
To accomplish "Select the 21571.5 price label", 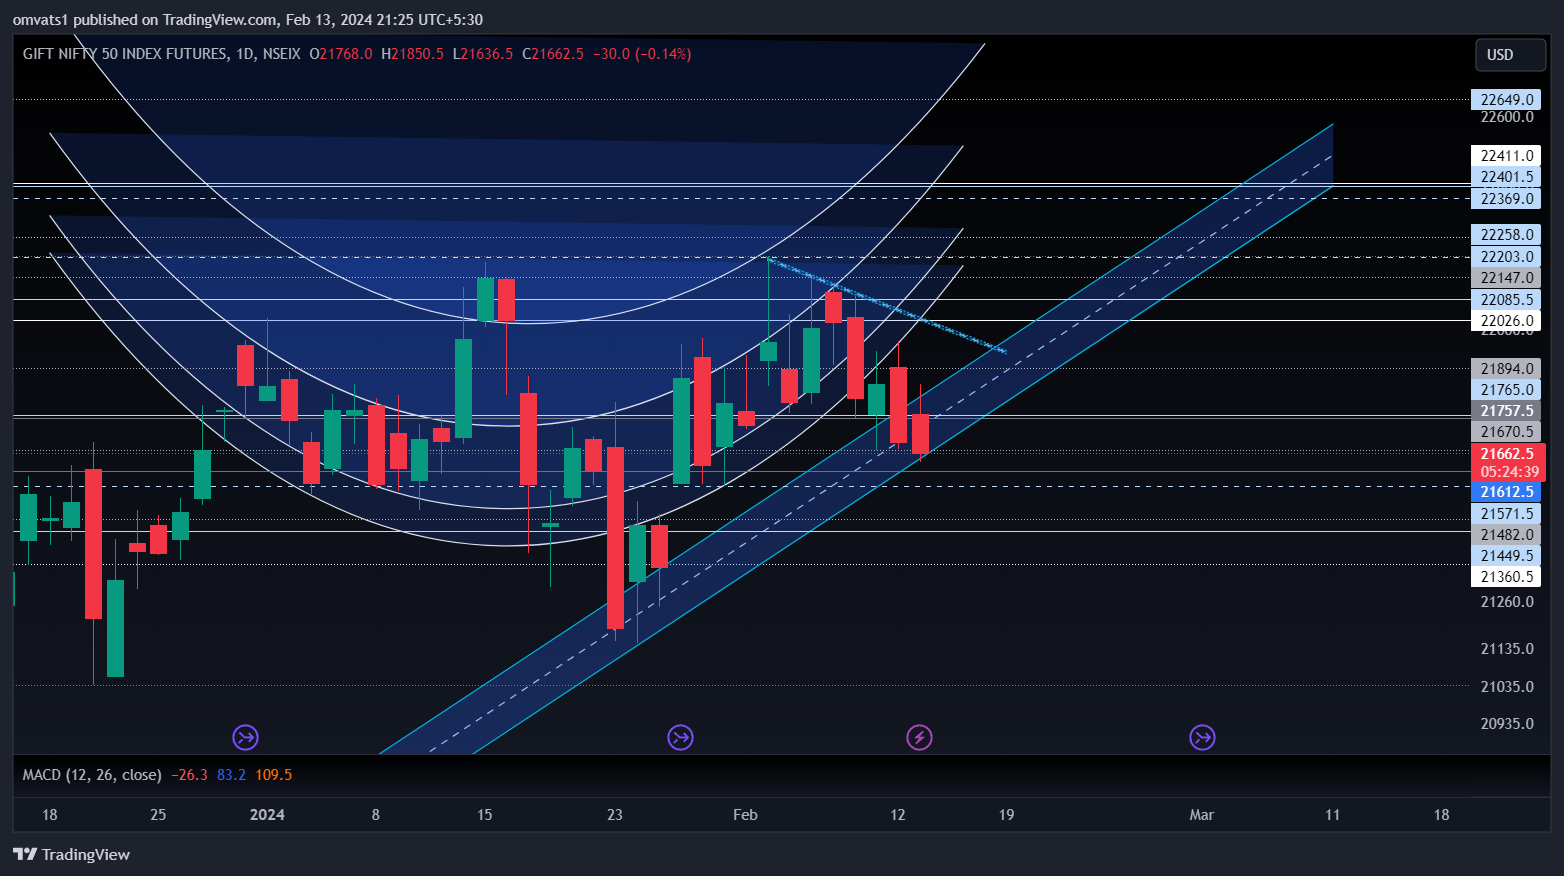I will click(x=1506, y=514).
